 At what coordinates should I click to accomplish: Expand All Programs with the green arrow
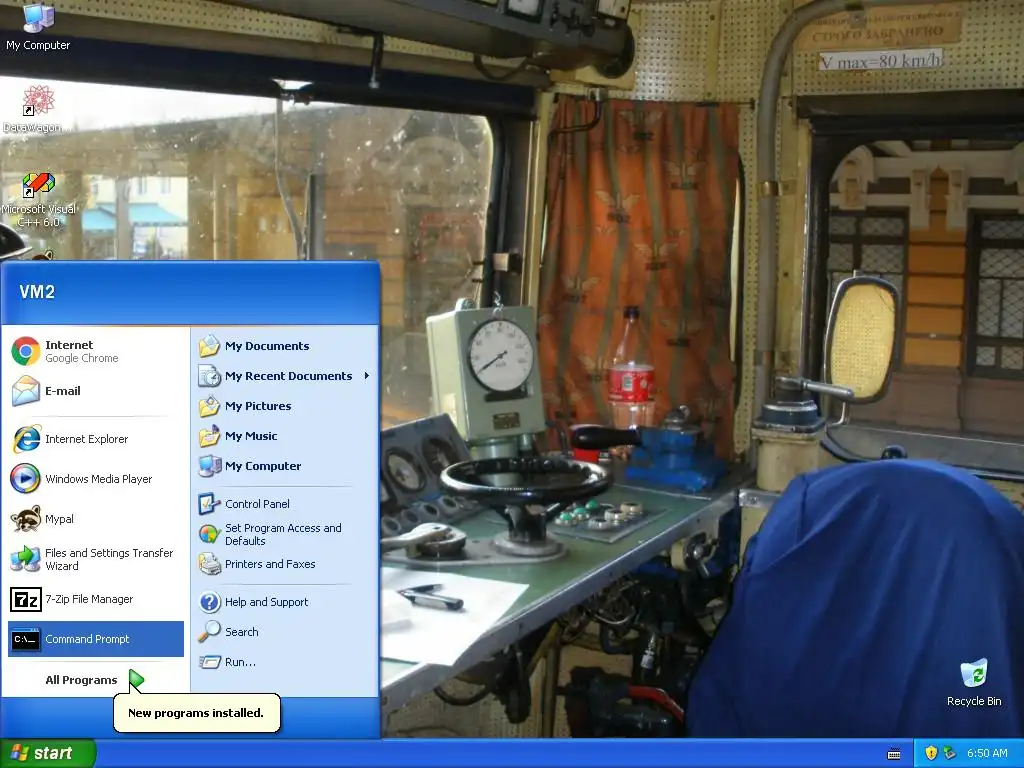click(x=136, y=680)
